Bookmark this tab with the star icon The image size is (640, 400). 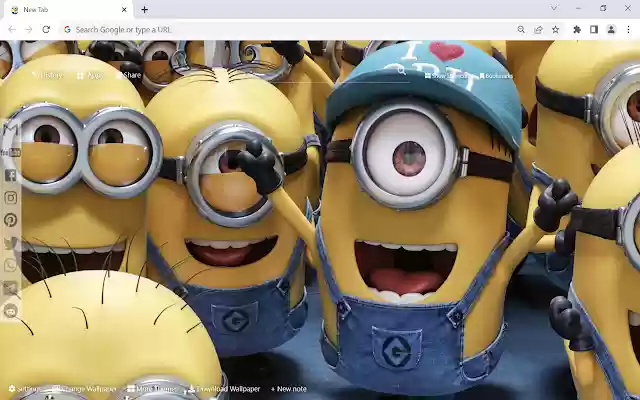click(x=556, y=29)
